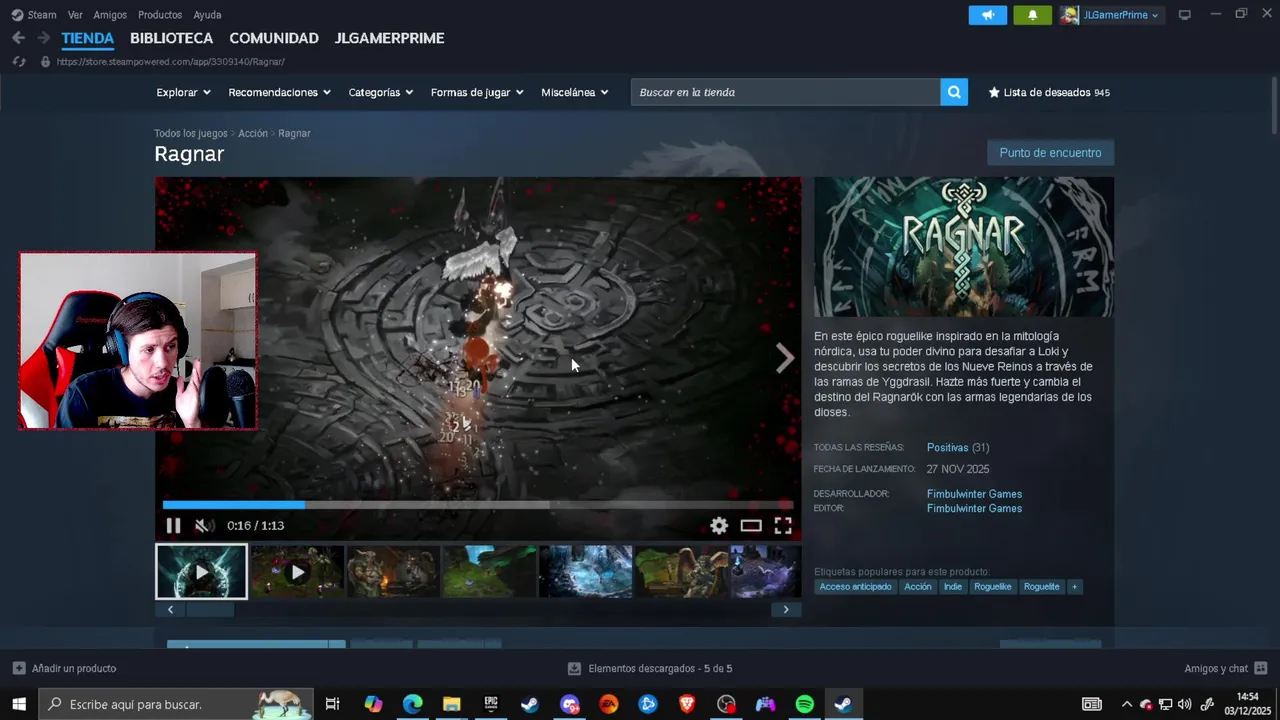Open editor Fimbulwinter Games link
Image resolution: width=1280 pixels, height=720 pixels.
(x=974, y=508)
